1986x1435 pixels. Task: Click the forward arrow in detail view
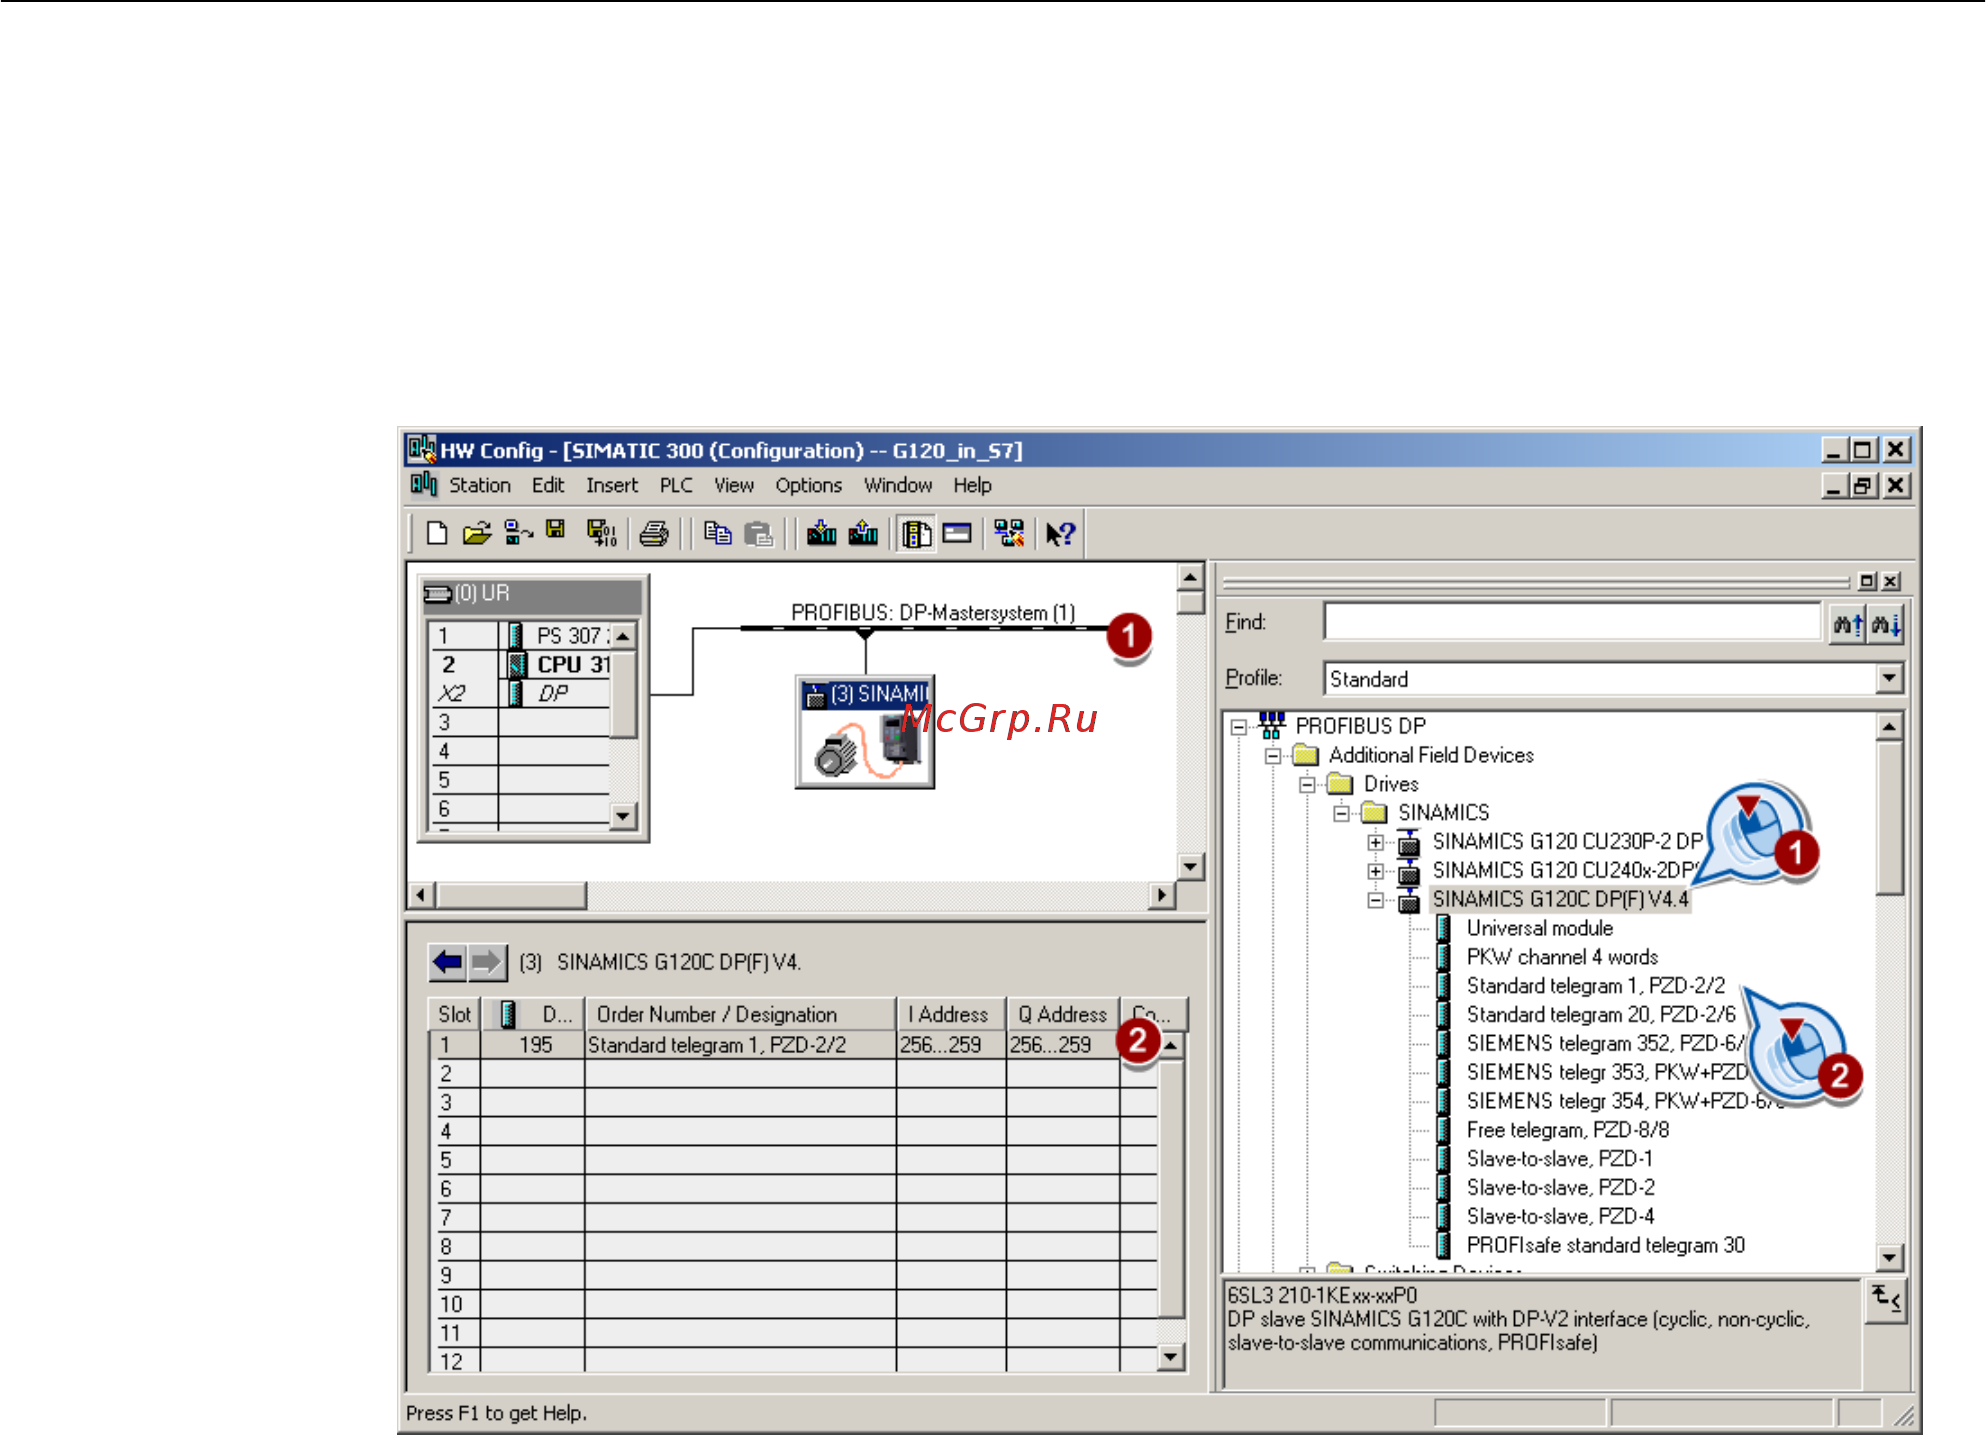click(487, 963)
